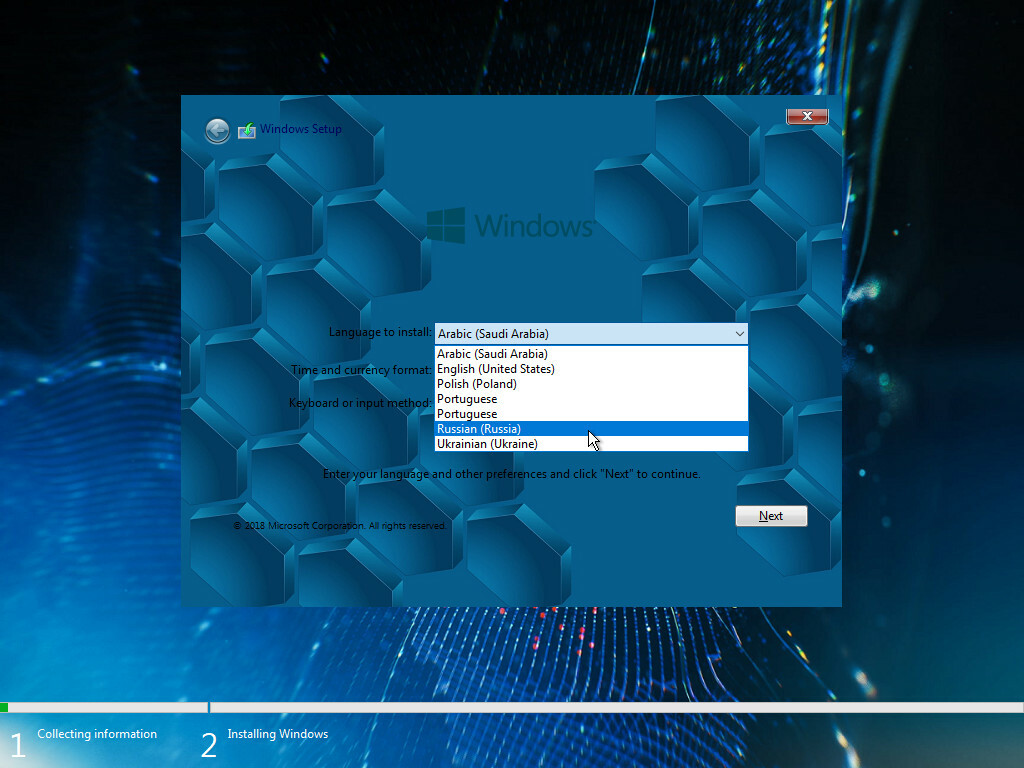This screenshot has height=768, width=1024.
Task: Collapse the language list using the dropdown arrow
Action: pos(739,334)
